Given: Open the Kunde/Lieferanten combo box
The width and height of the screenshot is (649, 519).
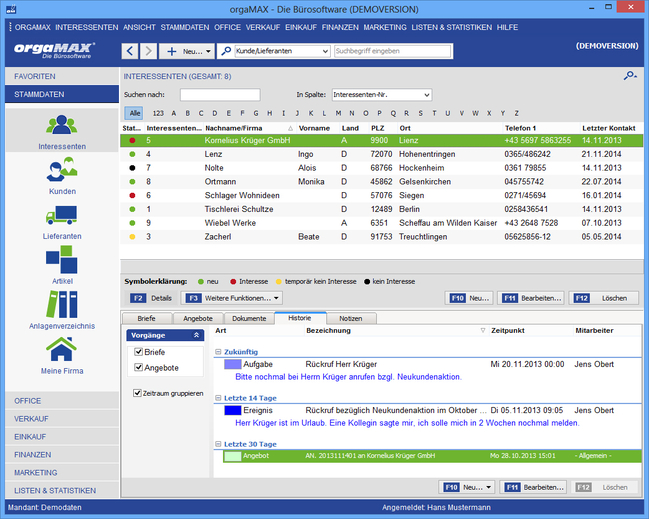Looking at the screenshot, I should (x=282, y=51).
